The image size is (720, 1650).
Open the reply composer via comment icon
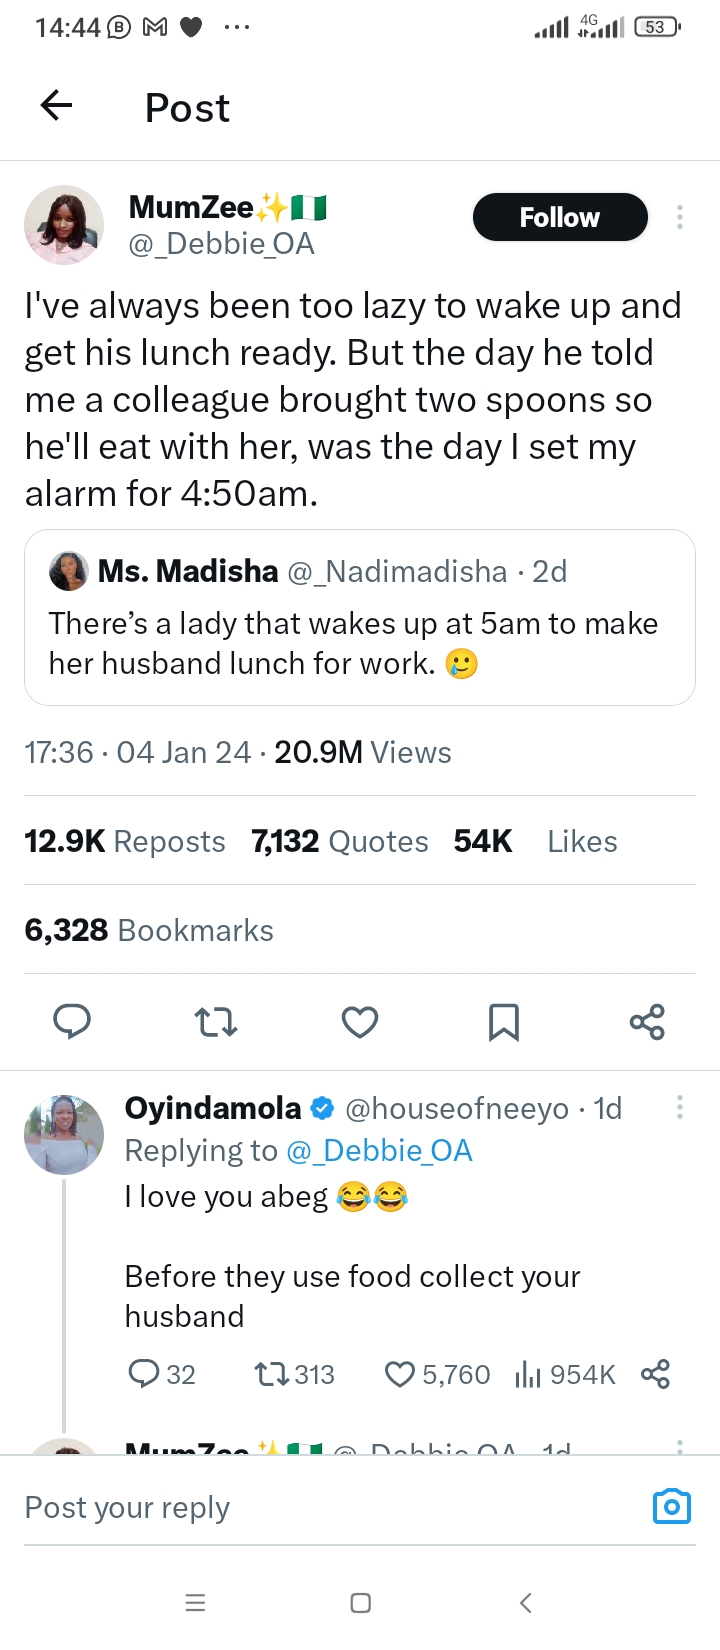[71, 1022]
